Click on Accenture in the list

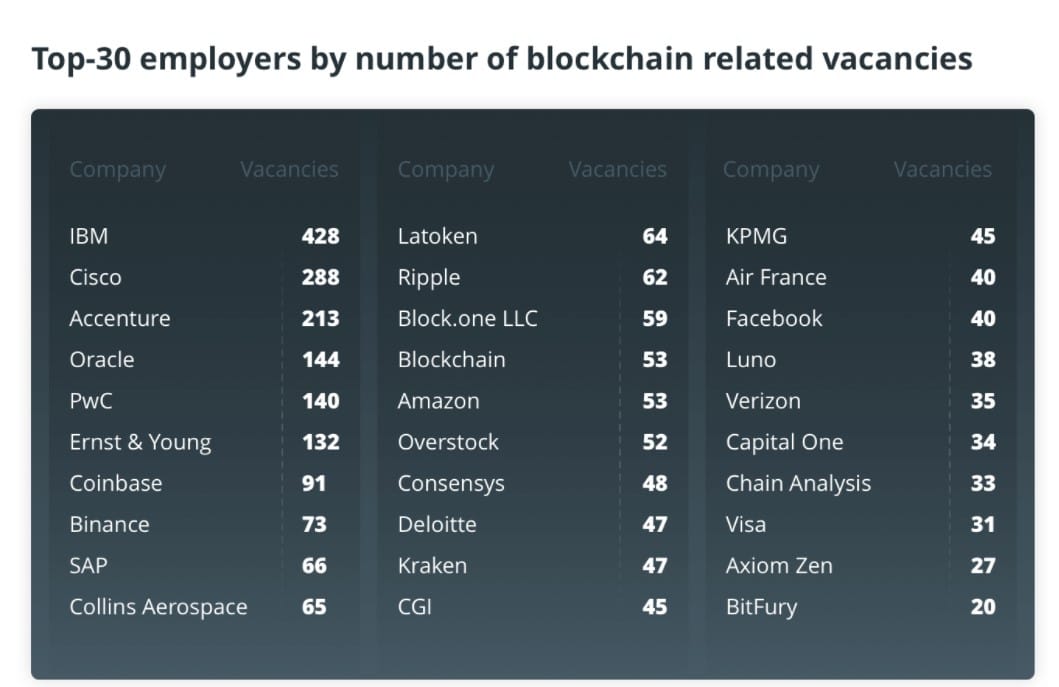(120, 319)
